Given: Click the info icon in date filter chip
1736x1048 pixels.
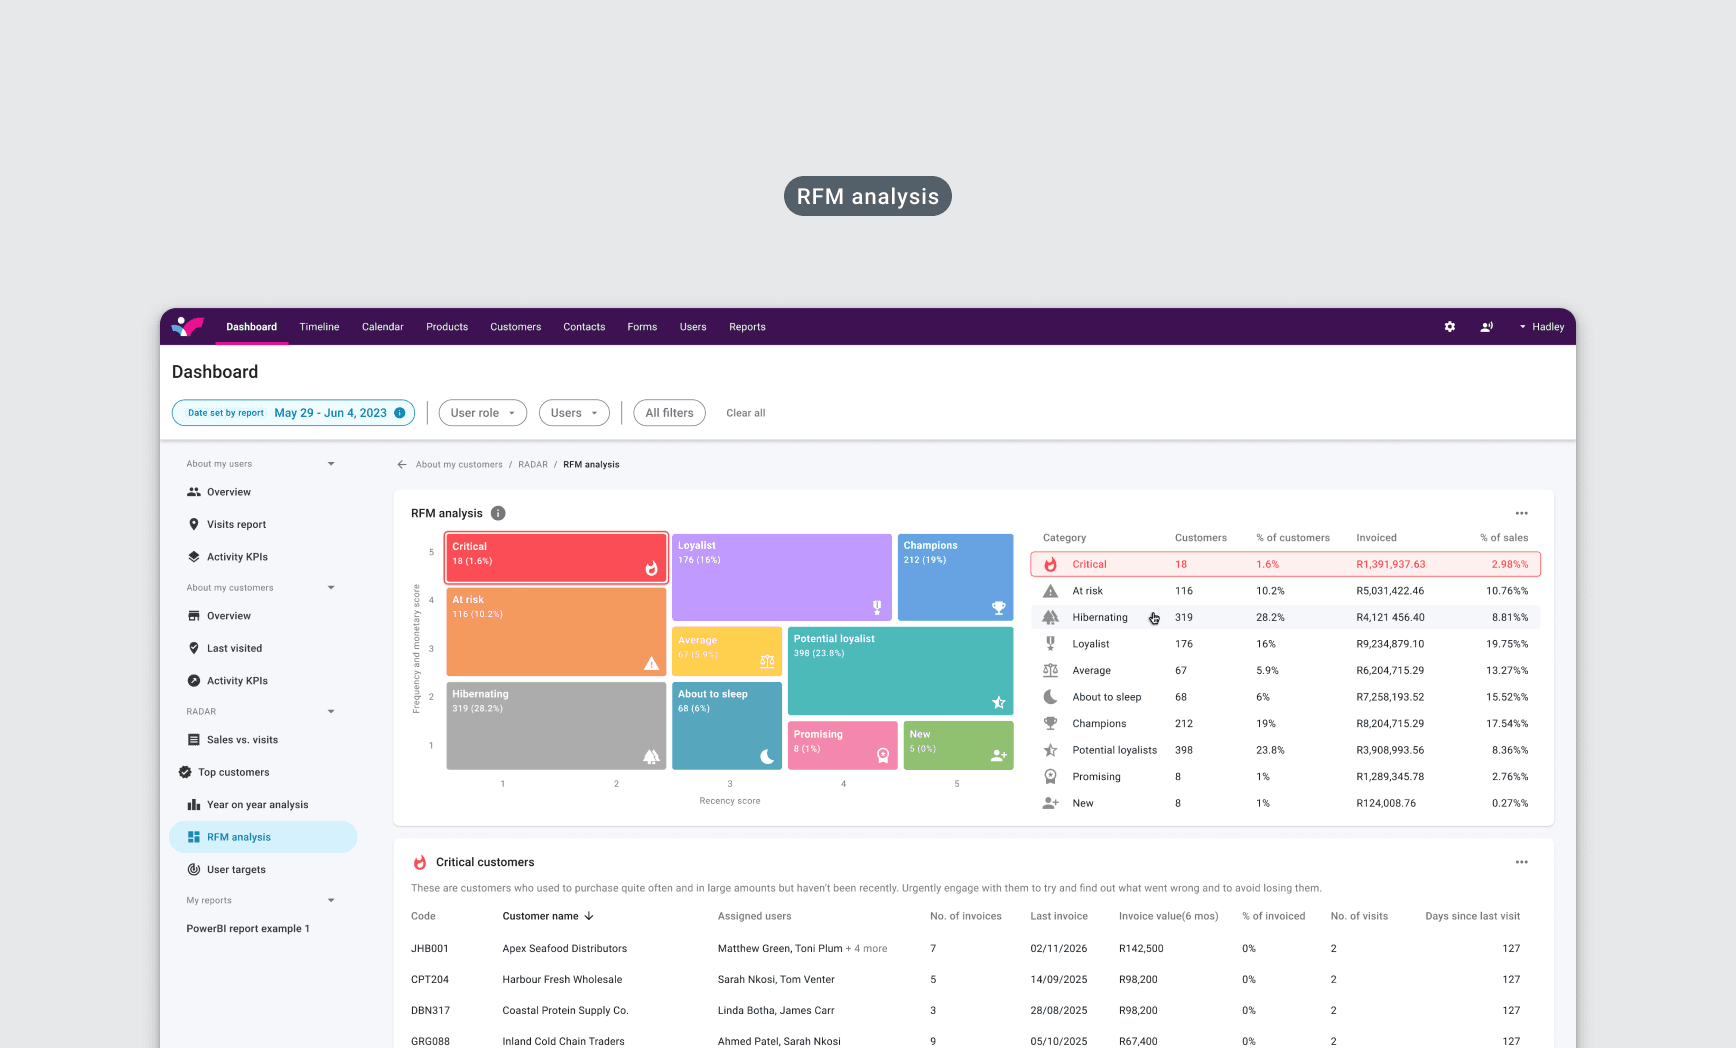Looking at the screenshot, I should pos(400,413).
